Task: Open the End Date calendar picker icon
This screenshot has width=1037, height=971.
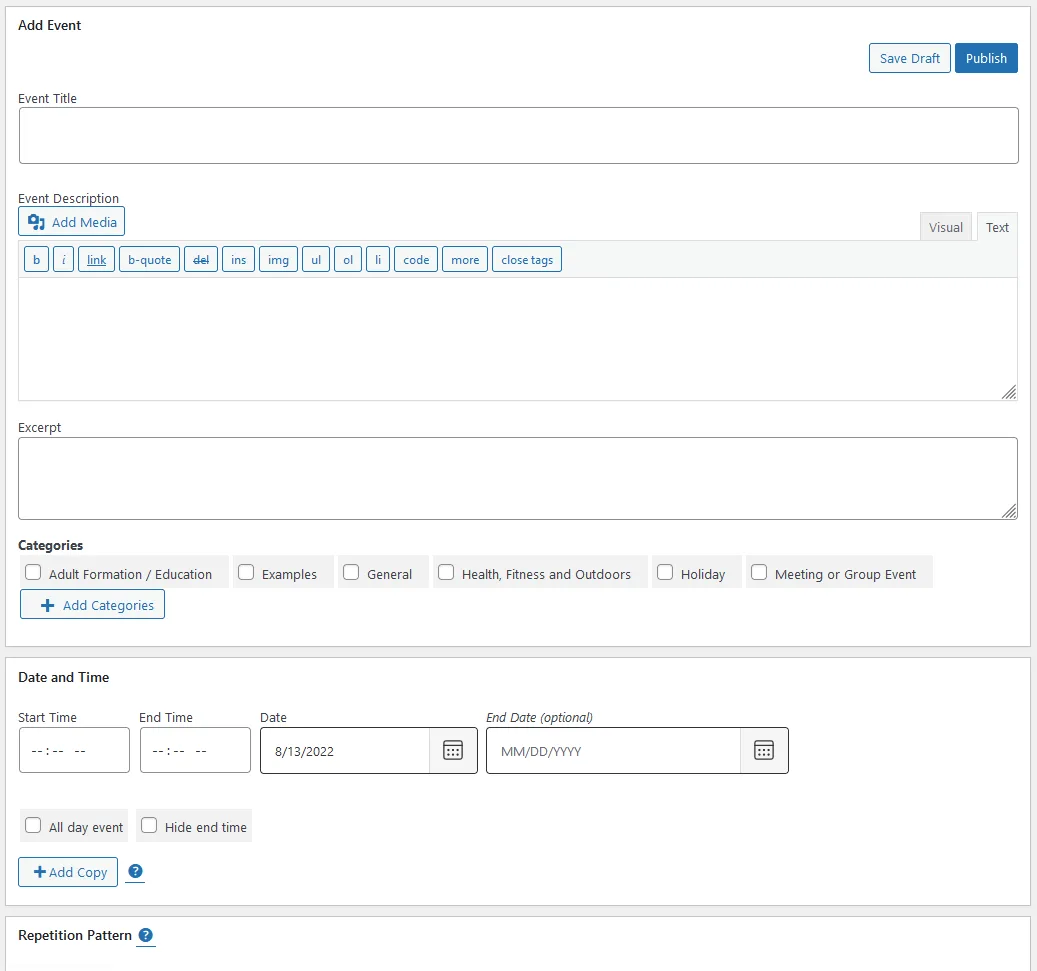Action: tap(764, 751)
